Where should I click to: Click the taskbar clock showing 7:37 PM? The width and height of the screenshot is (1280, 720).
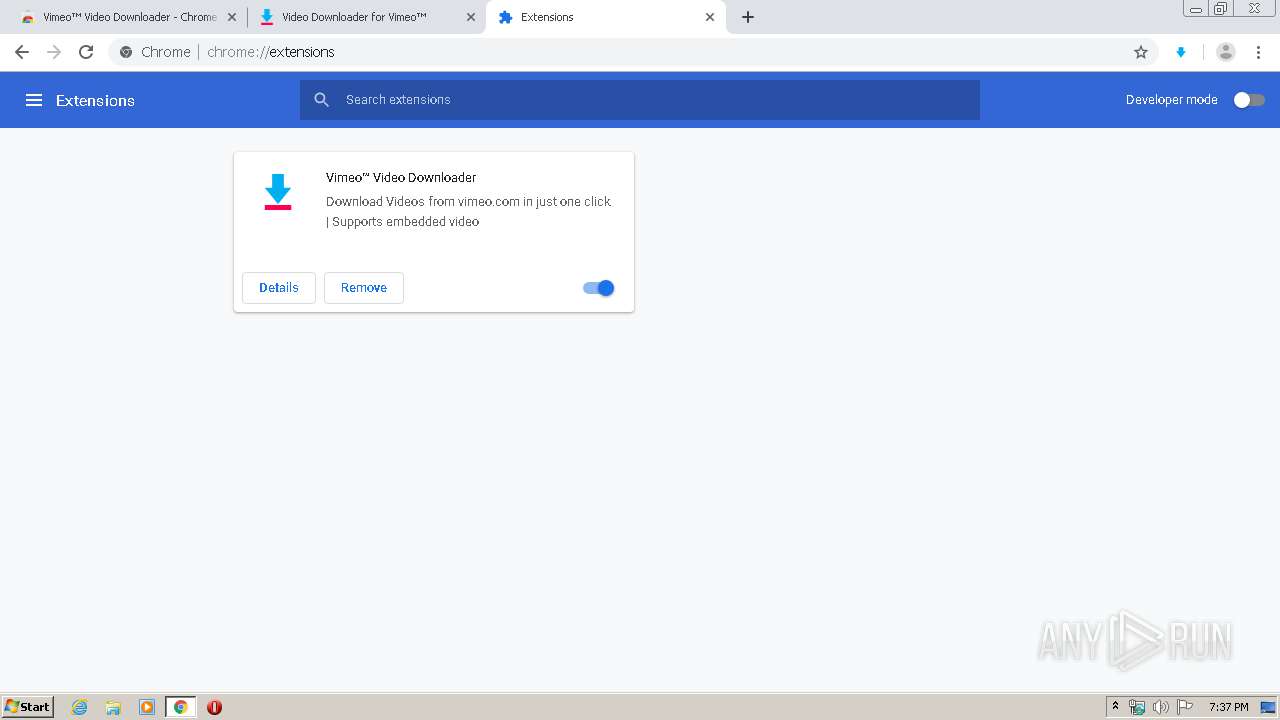(x=1228, y=707)
